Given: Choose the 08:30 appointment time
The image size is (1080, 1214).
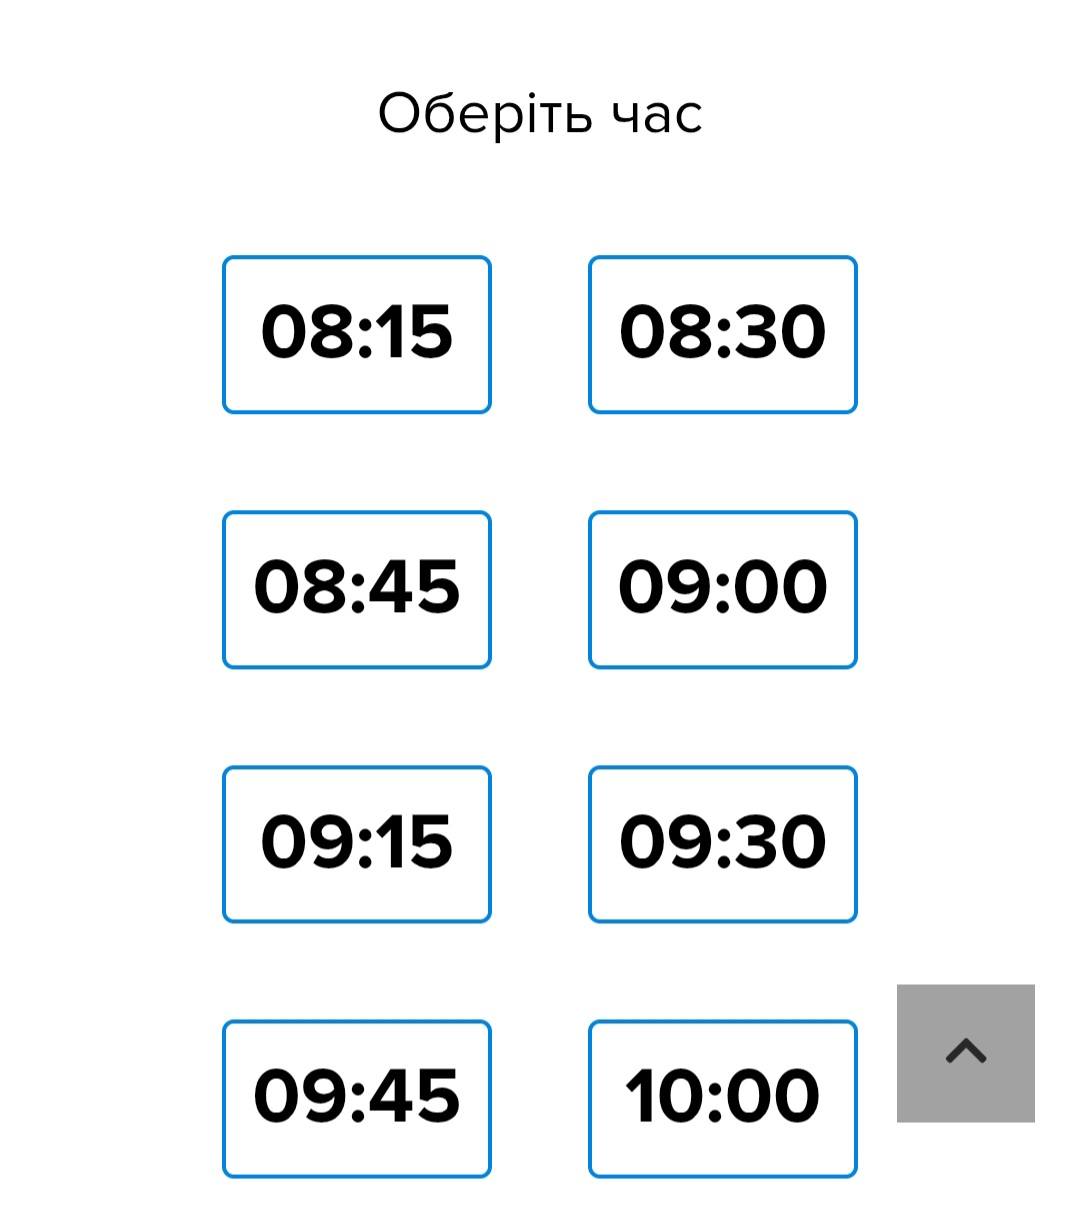Looking at the screenshot, I should point(722,334).
